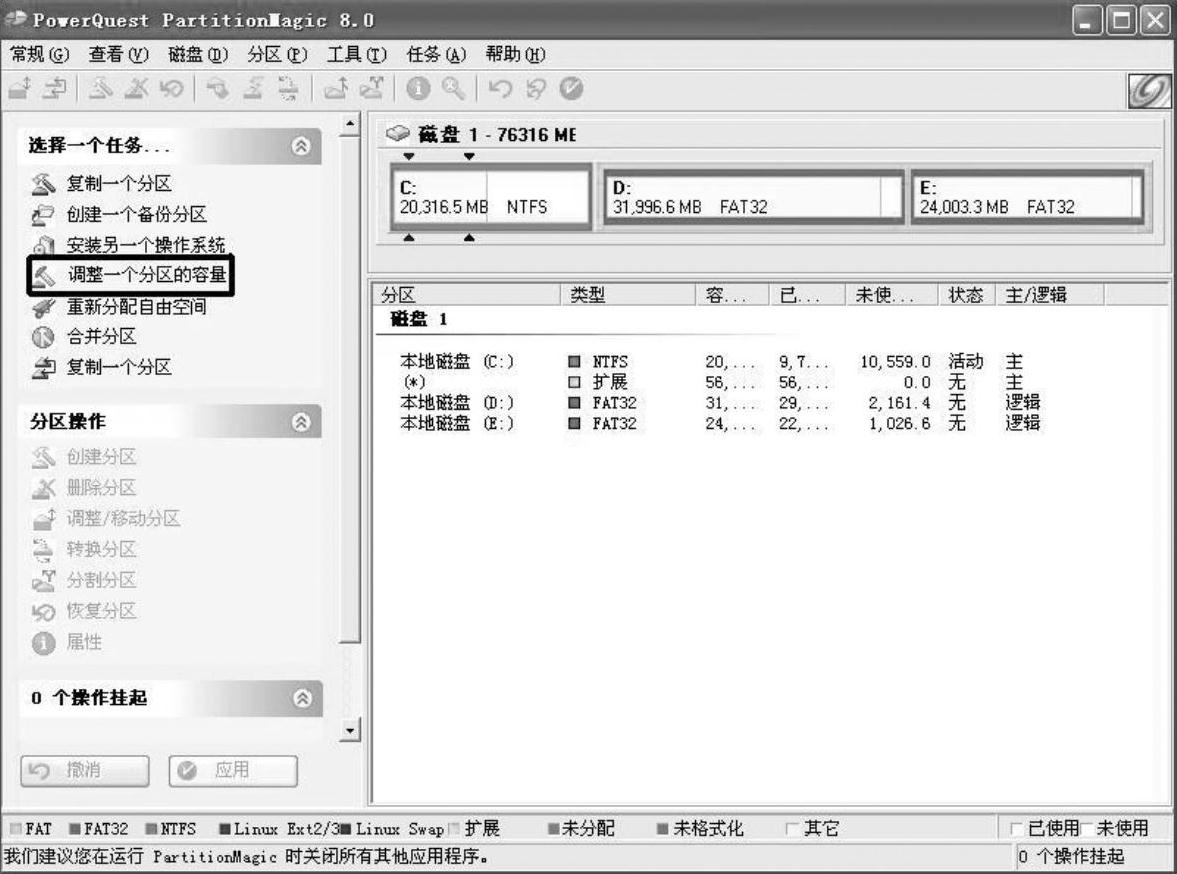This screenshot has width=1177, height=874.
Task: Open the 分区(P) menu
Action: click(x=277, y=54)
